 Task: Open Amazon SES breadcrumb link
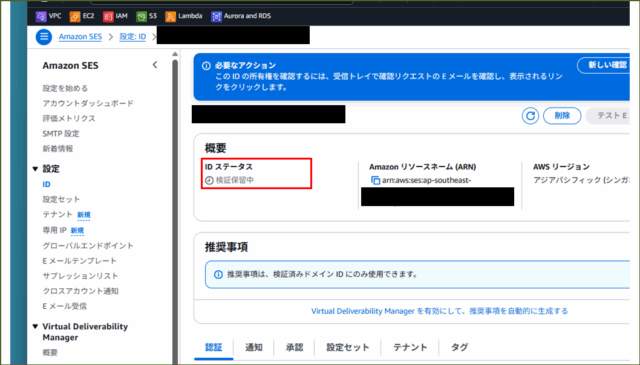coord(80,37)
